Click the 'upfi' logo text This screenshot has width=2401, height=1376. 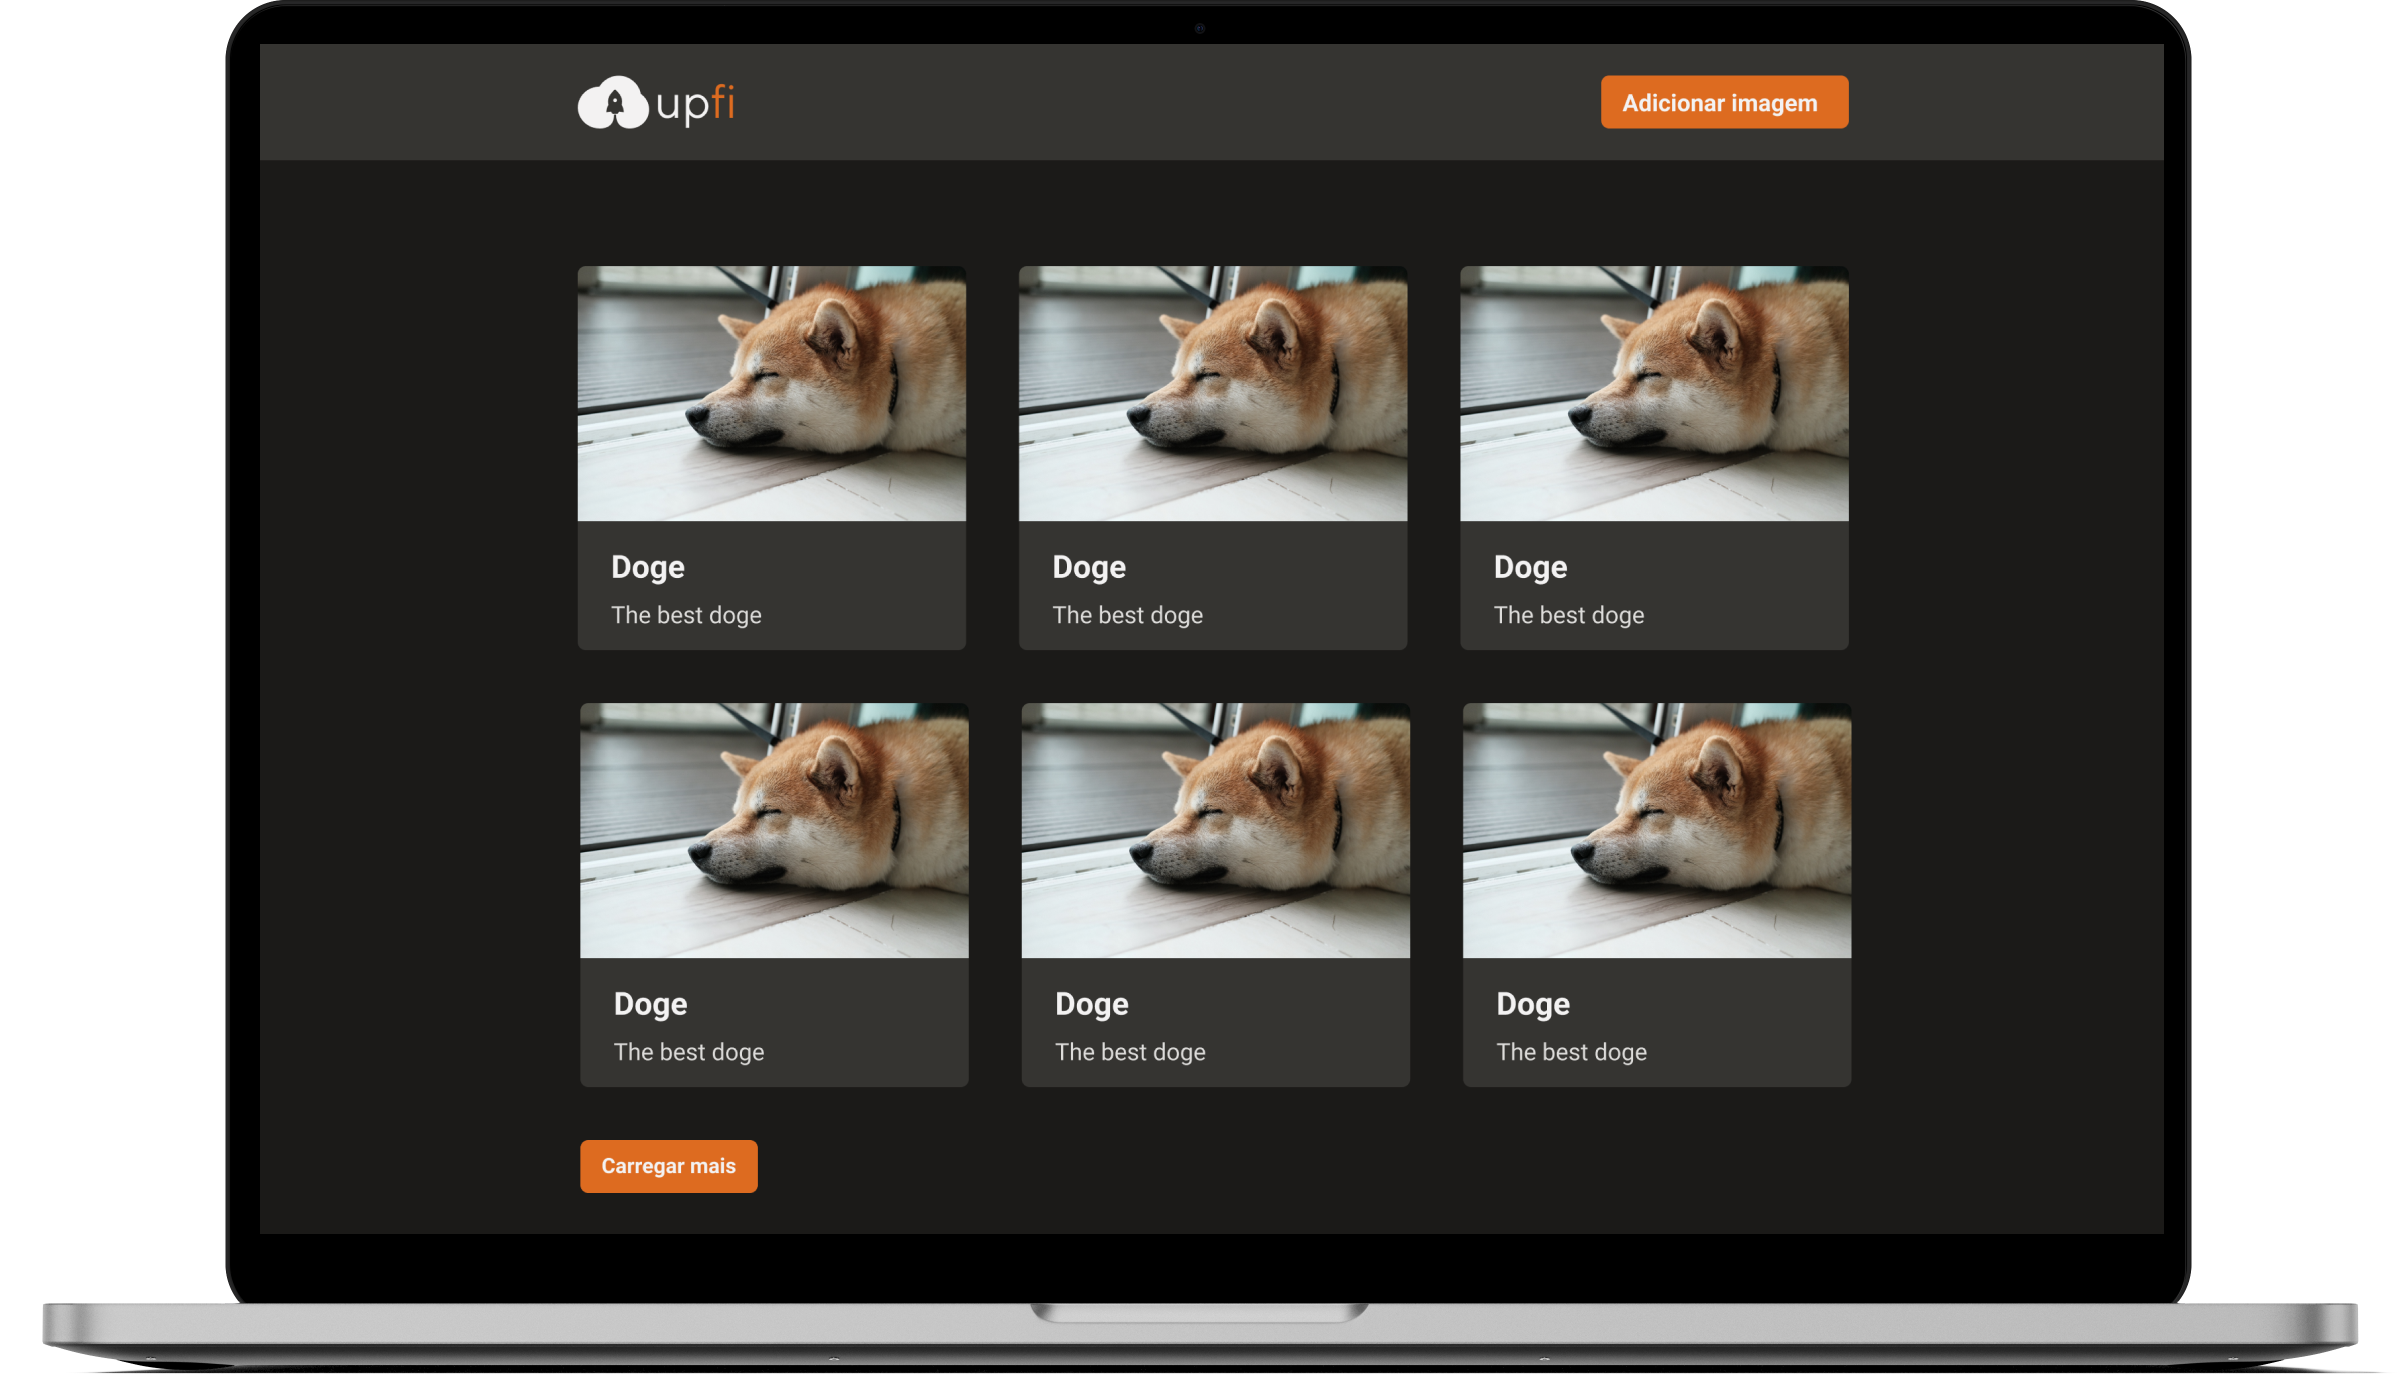coord(695,105)
